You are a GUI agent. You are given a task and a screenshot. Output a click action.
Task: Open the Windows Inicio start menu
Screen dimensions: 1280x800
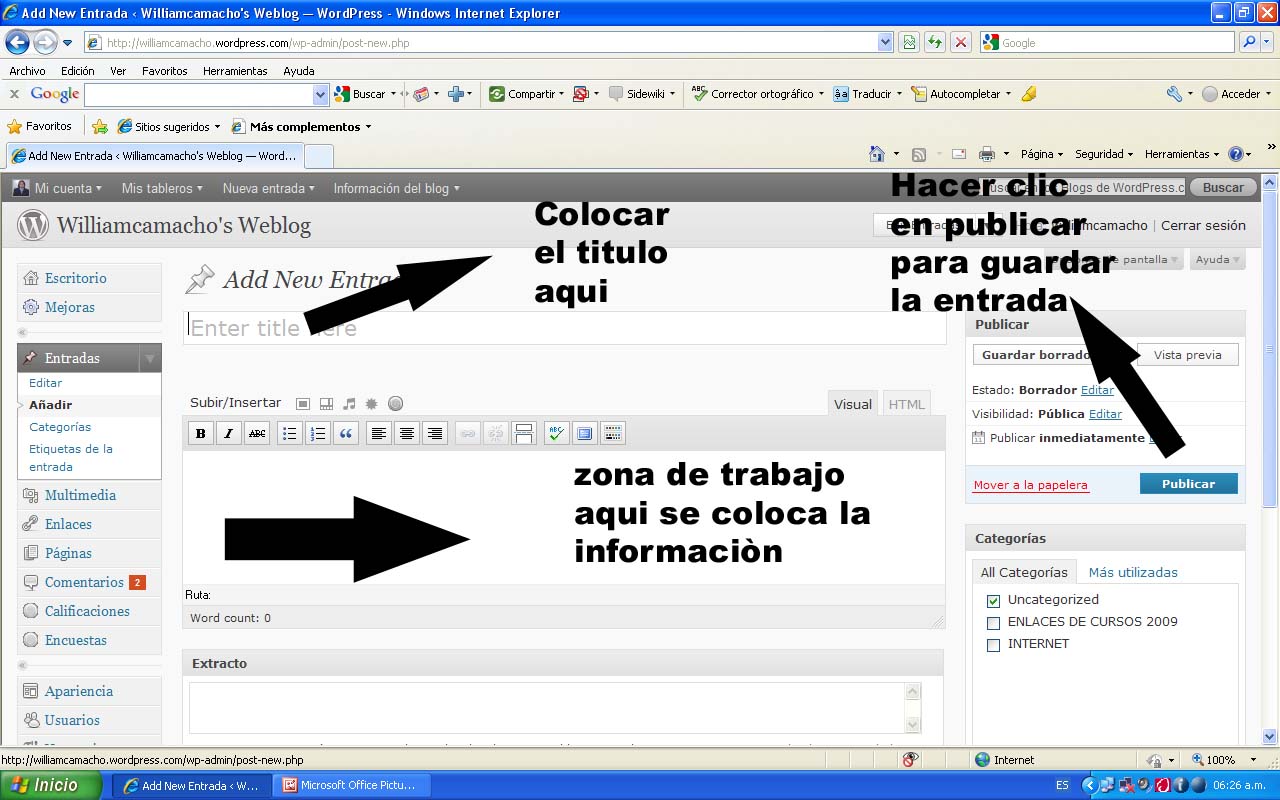[50, 785]
